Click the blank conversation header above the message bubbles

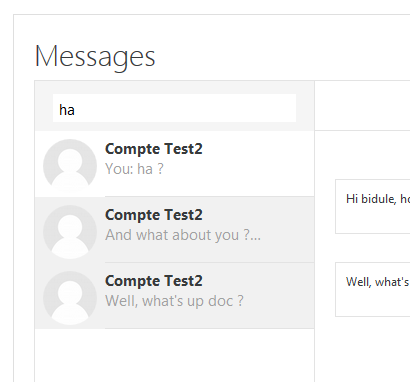click(362, 105)
